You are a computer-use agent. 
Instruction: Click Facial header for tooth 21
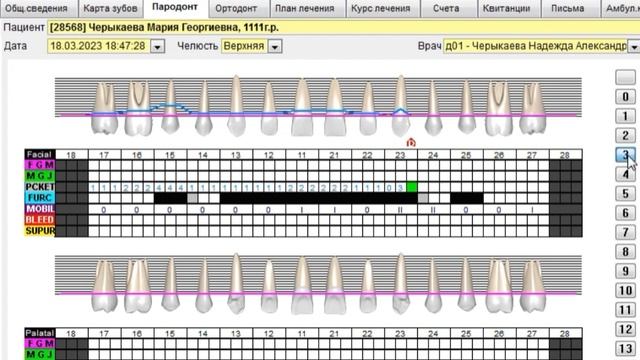[335, 155]
